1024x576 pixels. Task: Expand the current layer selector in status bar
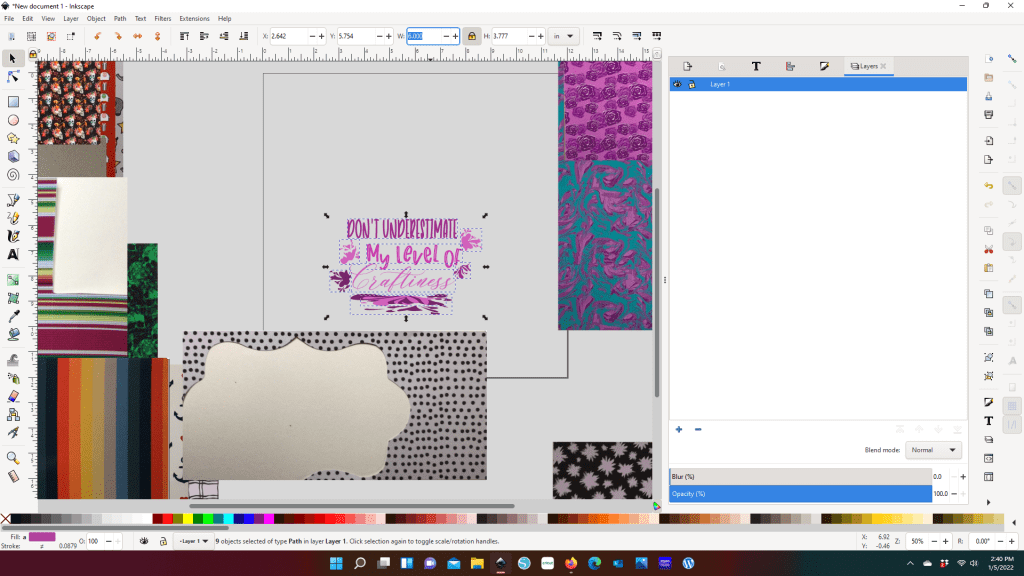click(x=196, y=541)
